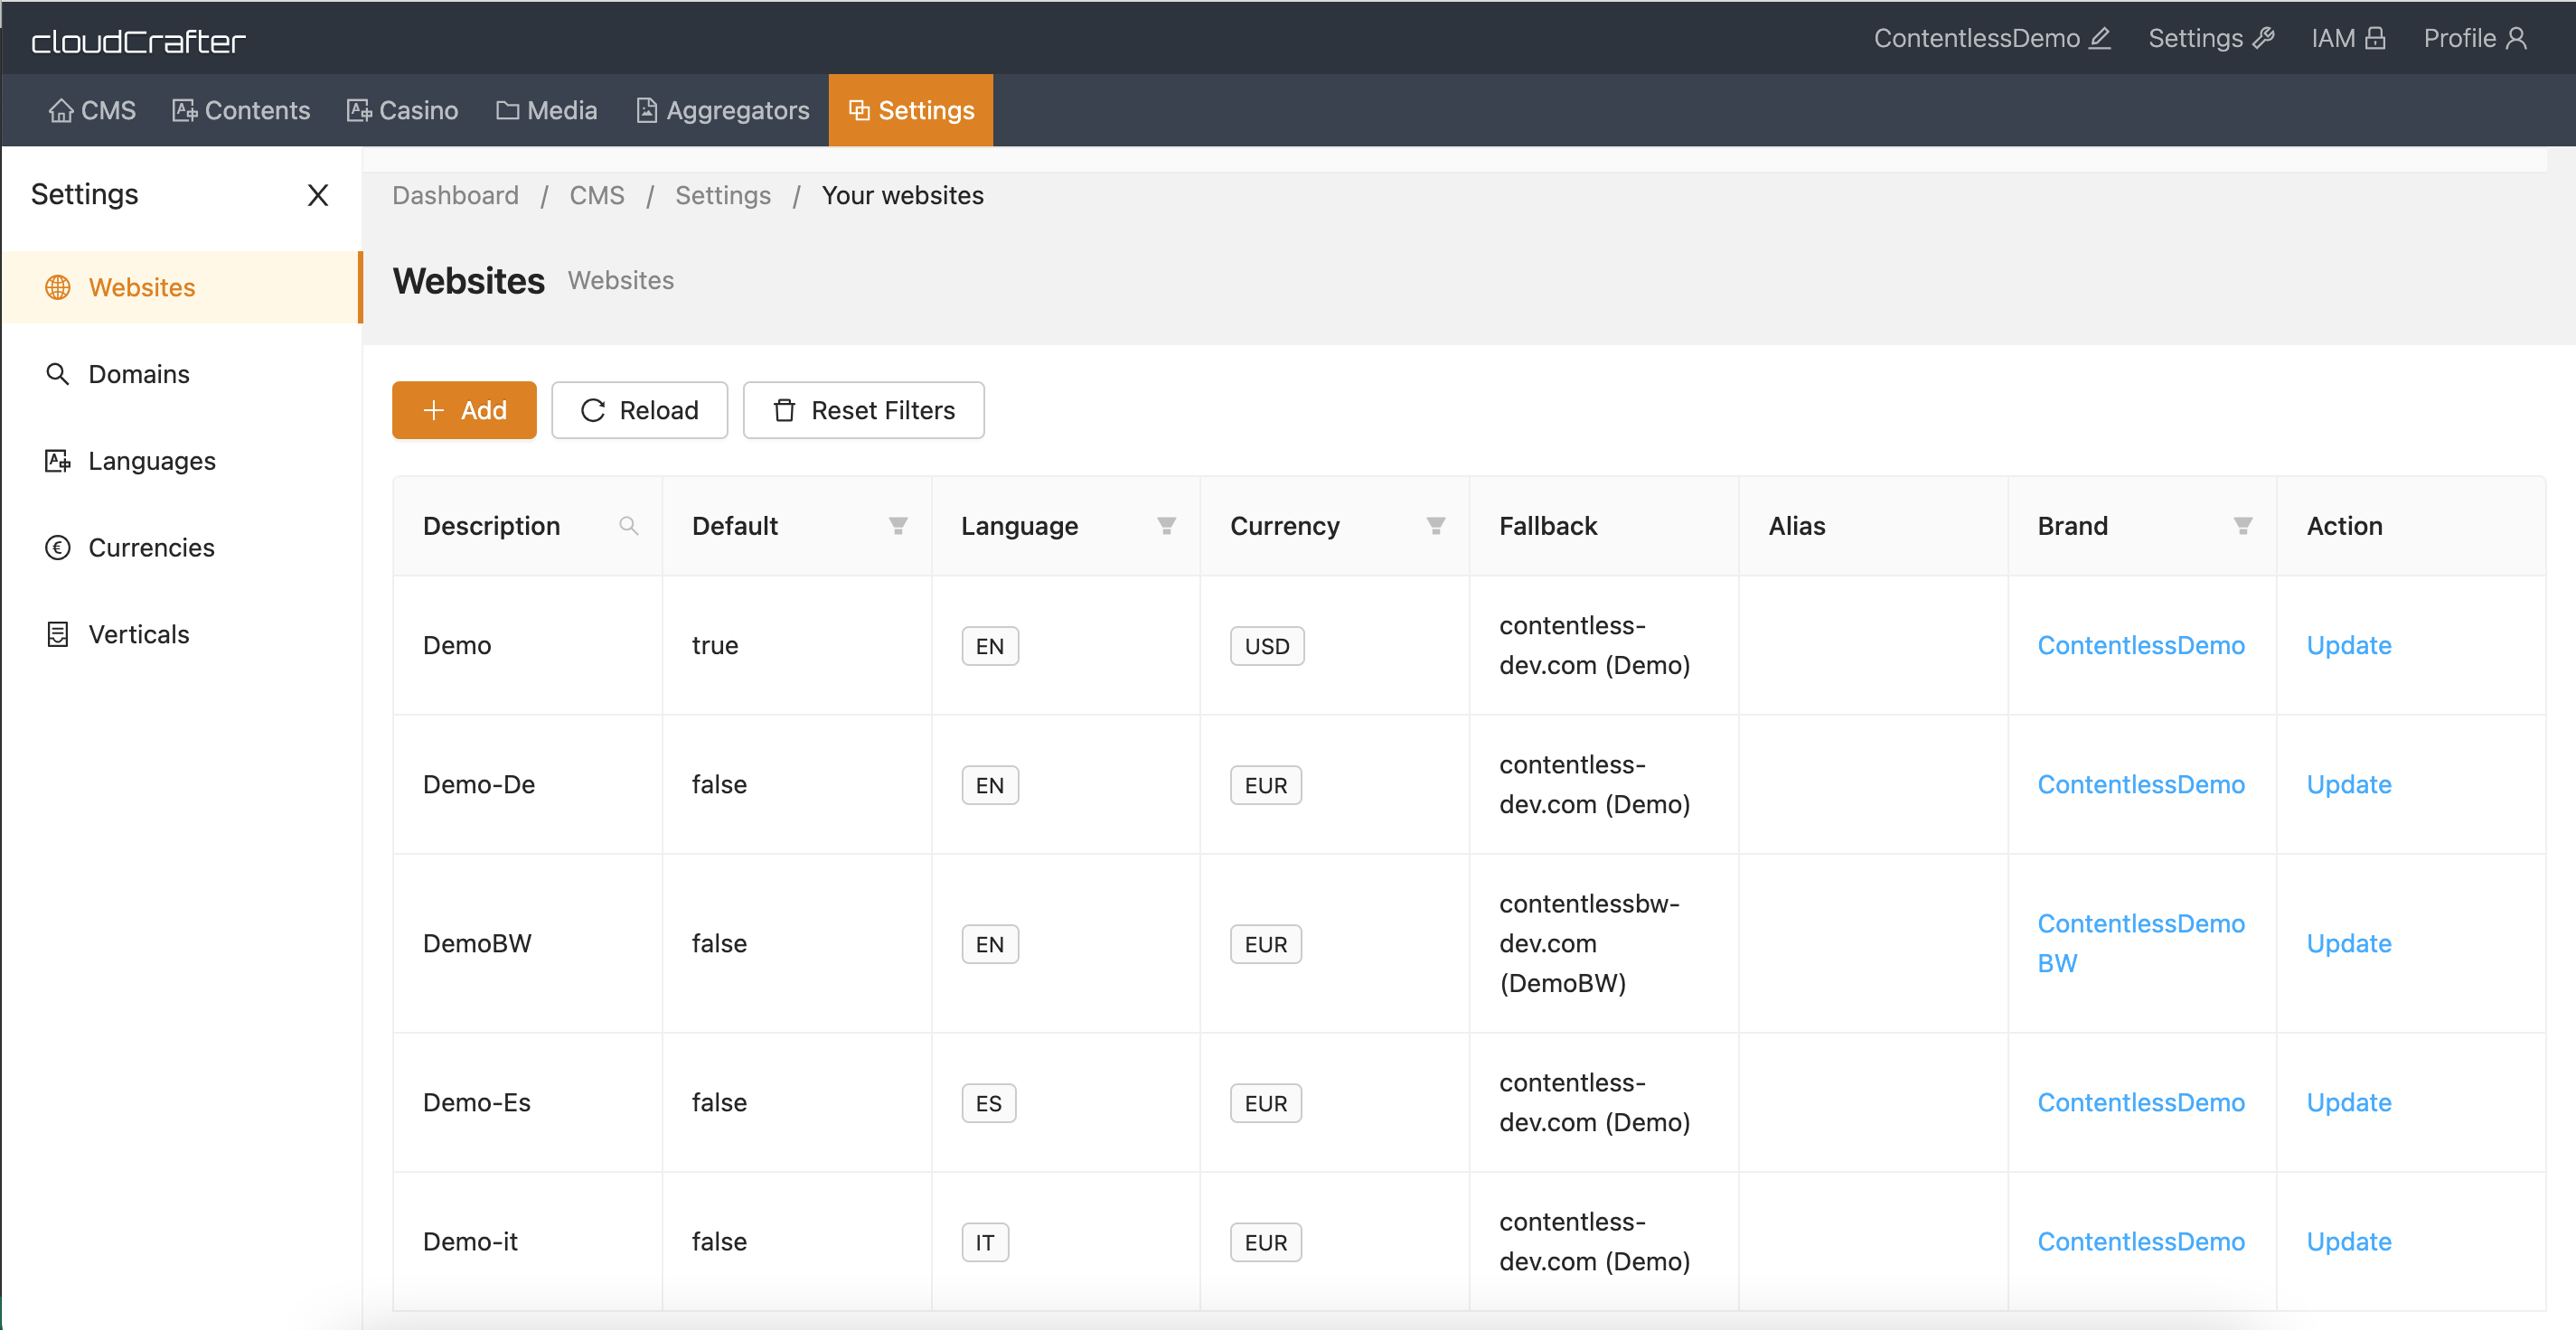Go to the Media tab
The image size is (2576, 1330).
click(547, 110)
